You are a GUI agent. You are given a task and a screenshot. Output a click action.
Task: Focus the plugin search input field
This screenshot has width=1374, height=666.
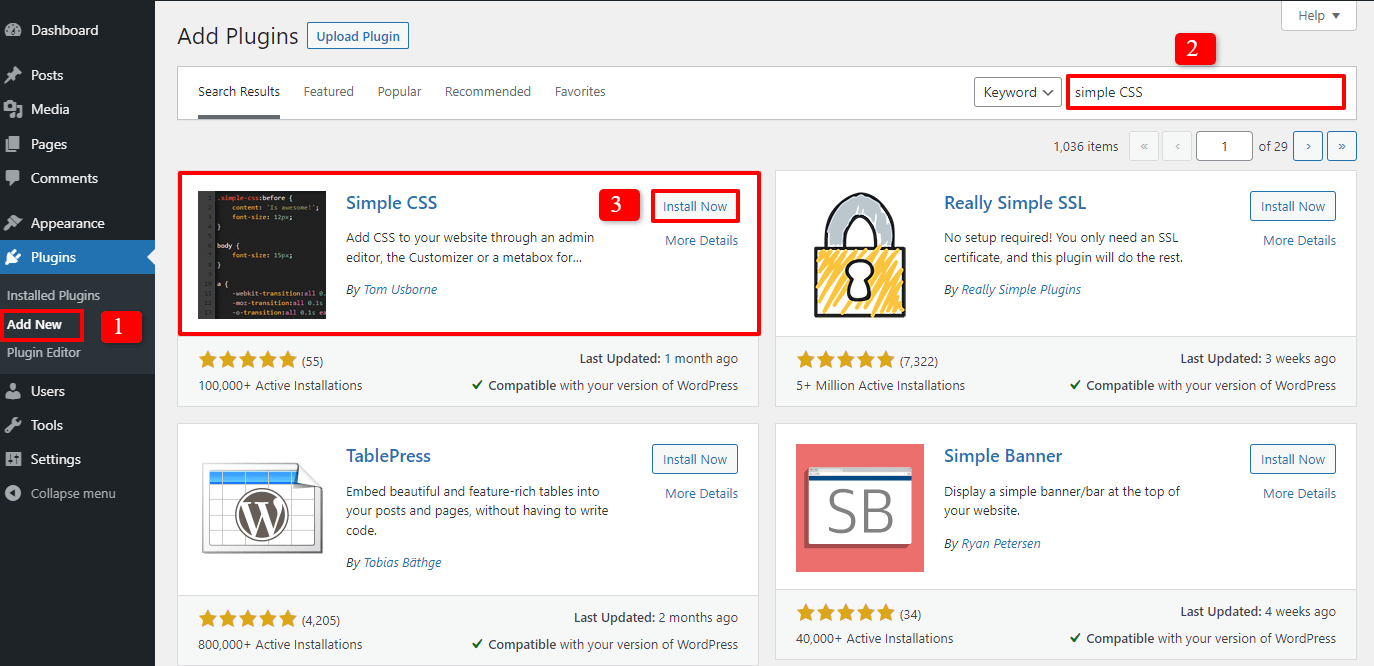(1205, 92)
